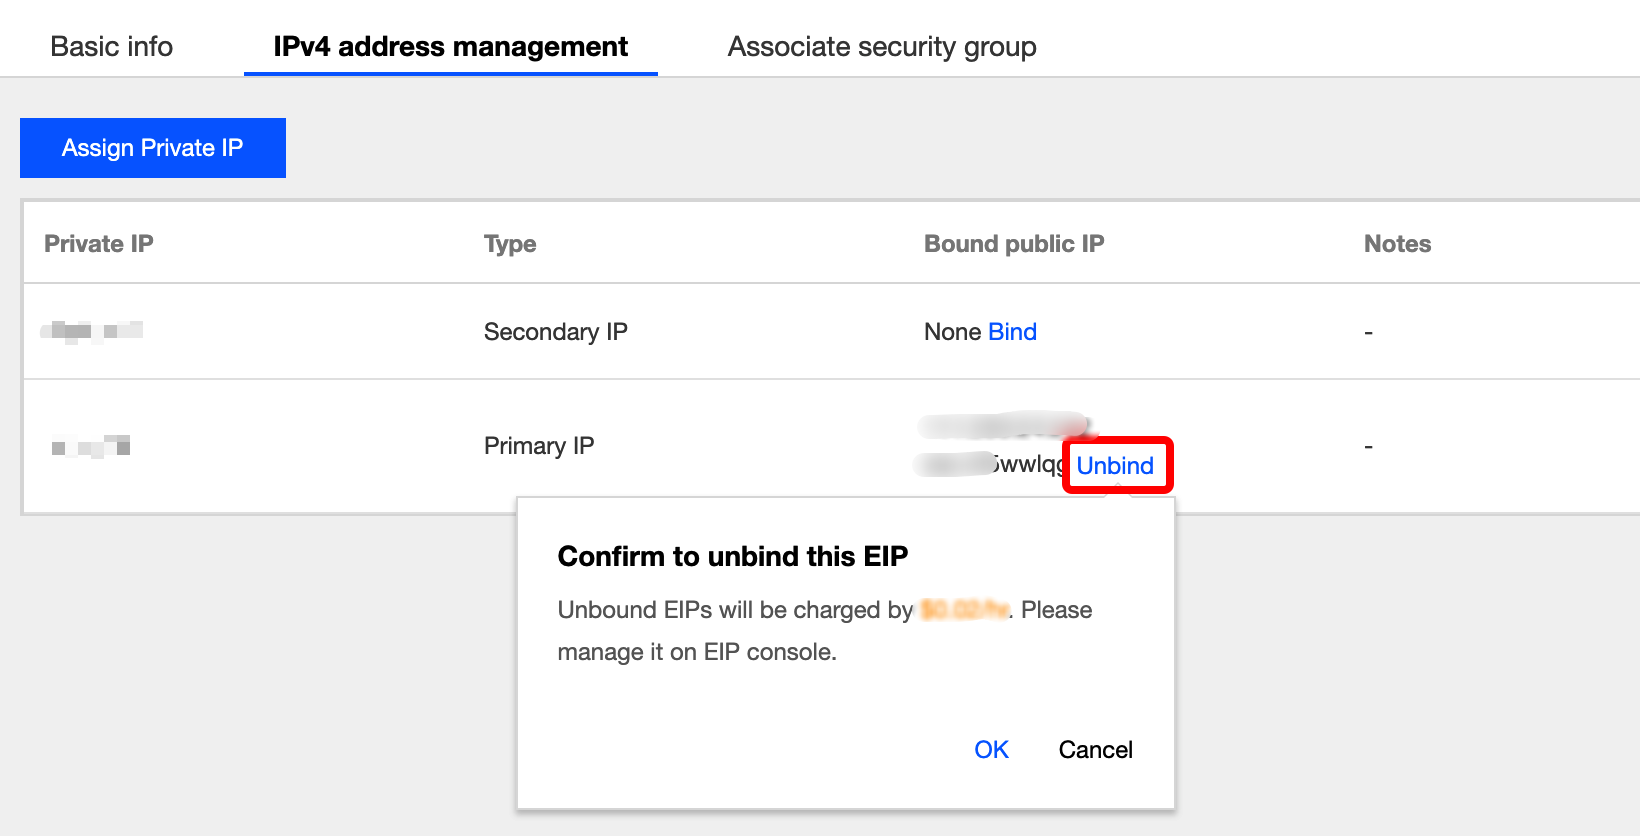Select the IPv4 address management tab
This screenshot has width=1640, height=836.
pos(450,47)
